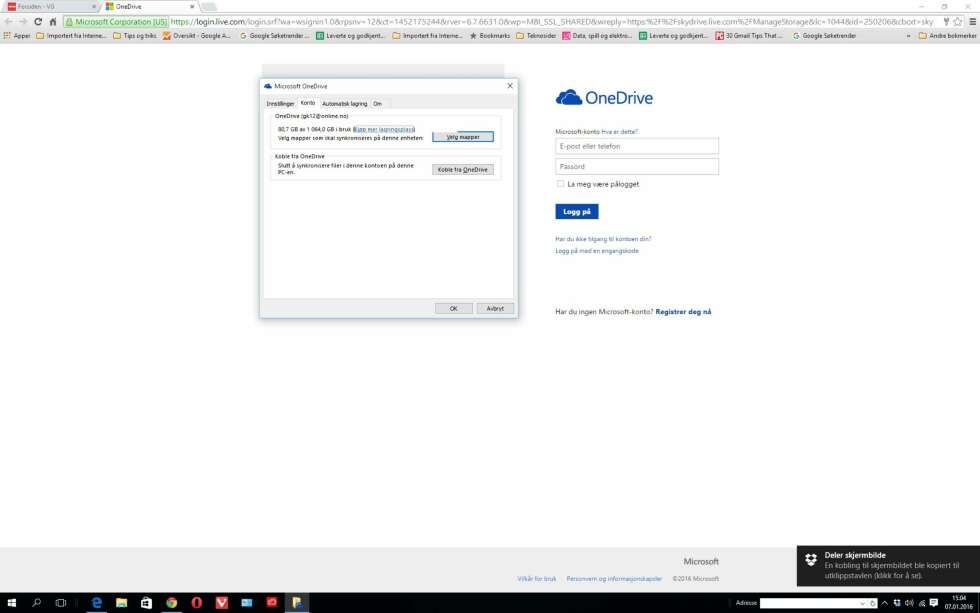Screen dimensions: 980x613
Task: Open the Chrome hamburger menu
Action: pyautogui.click(x=972, y=22)
